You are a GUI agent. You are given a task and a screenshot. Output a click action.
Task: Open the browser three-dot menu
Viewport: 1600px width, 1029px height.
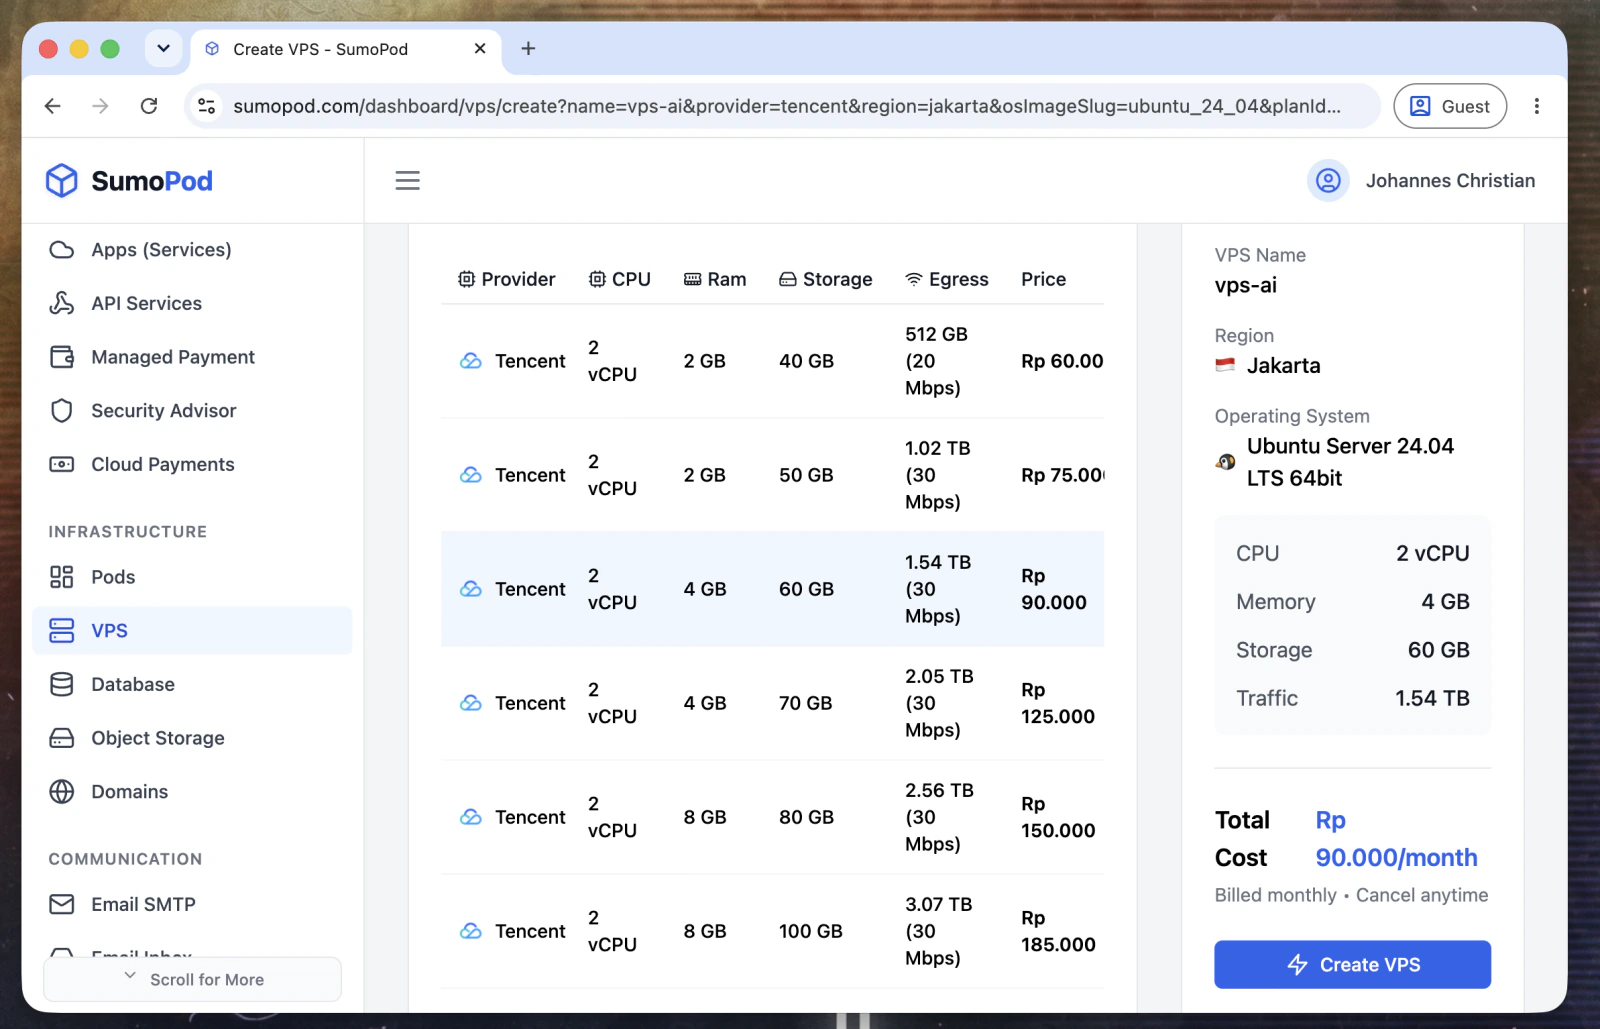click(x=1537, y=106)
